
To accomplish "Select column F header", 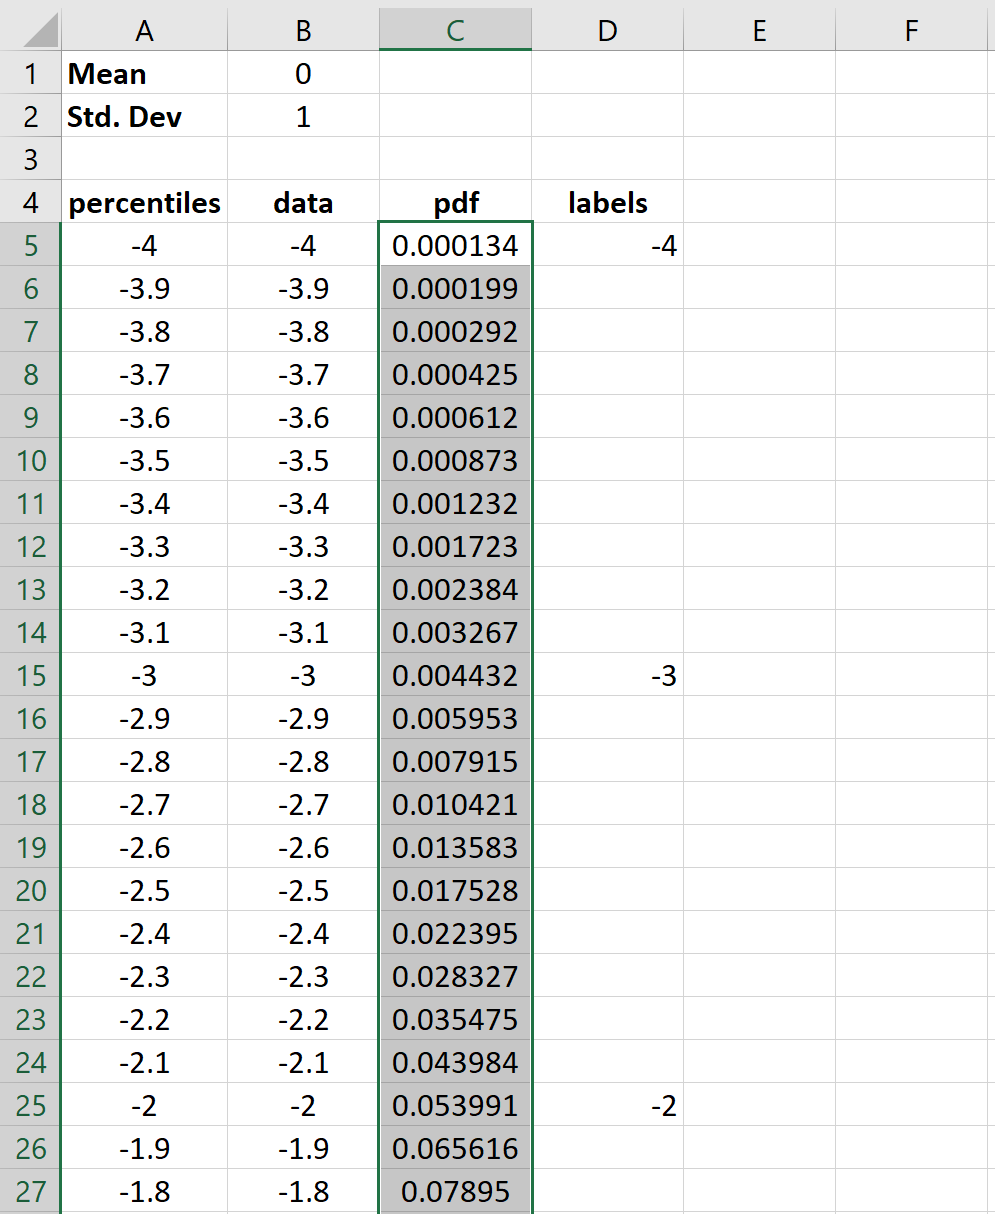I will tap(910, 29).
